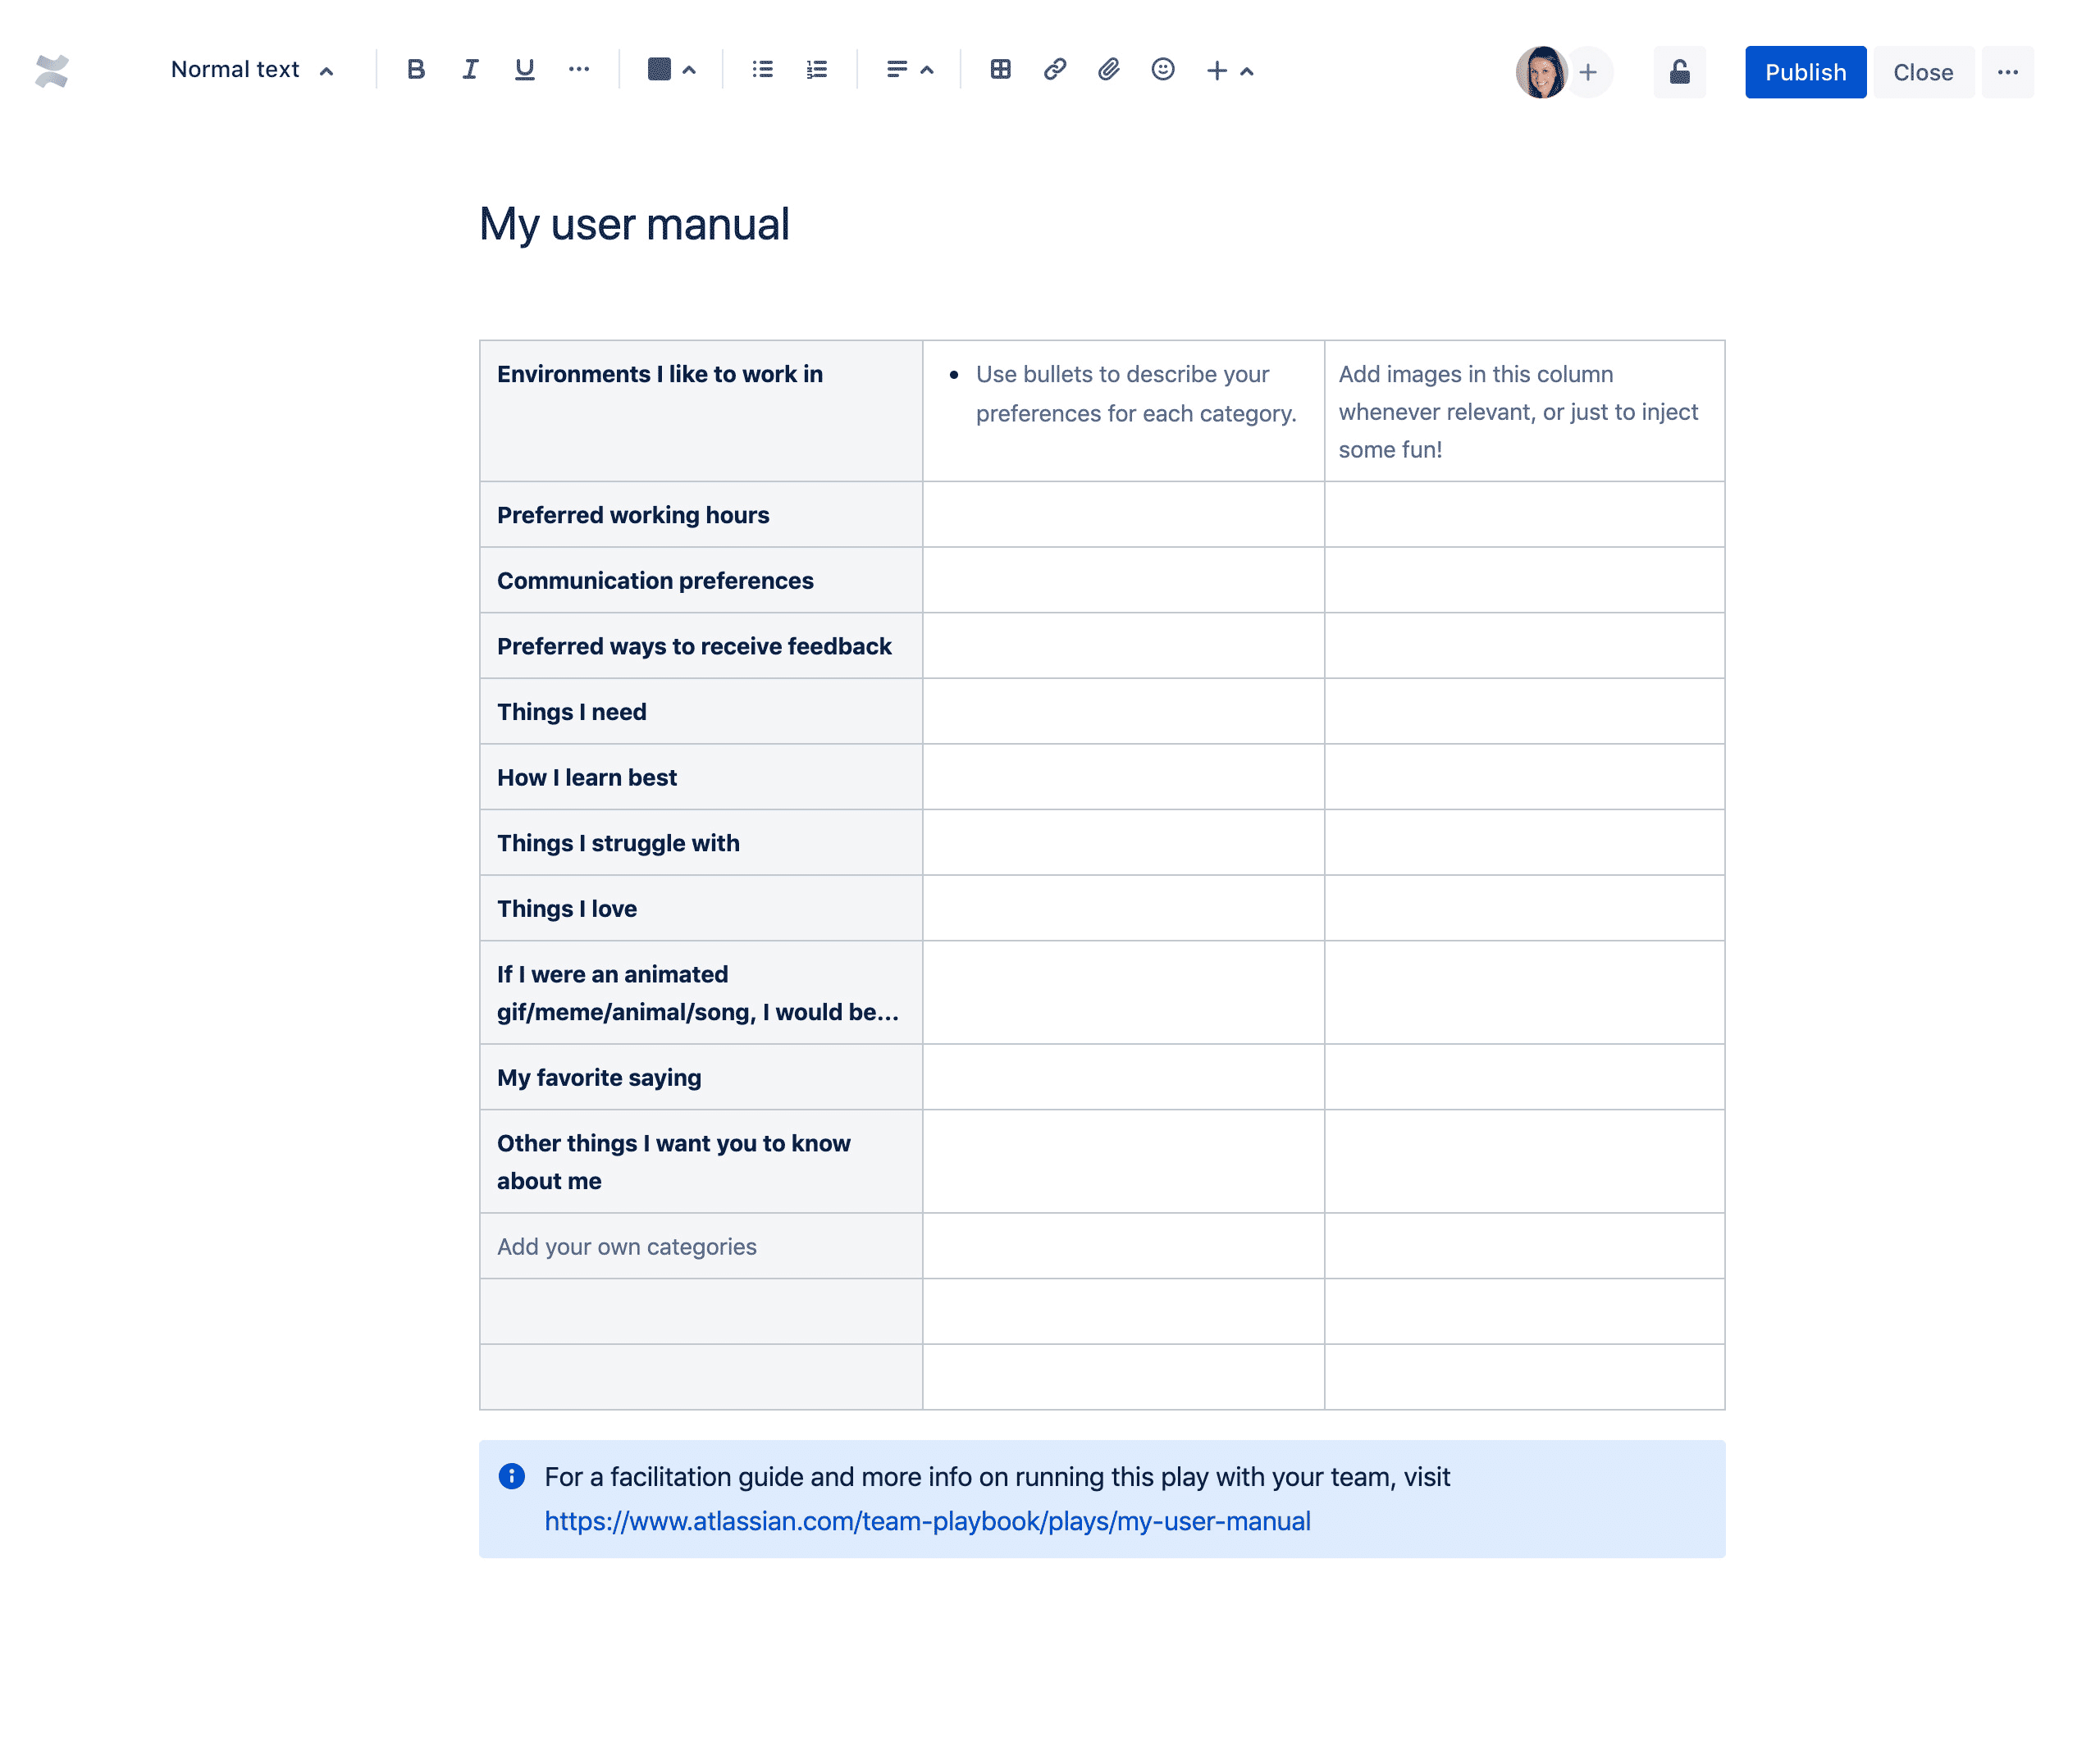Click the Bold formatting icon
Image resolution: width=2100 pixels, height=1755 pixels.
[x=413, y=70]
